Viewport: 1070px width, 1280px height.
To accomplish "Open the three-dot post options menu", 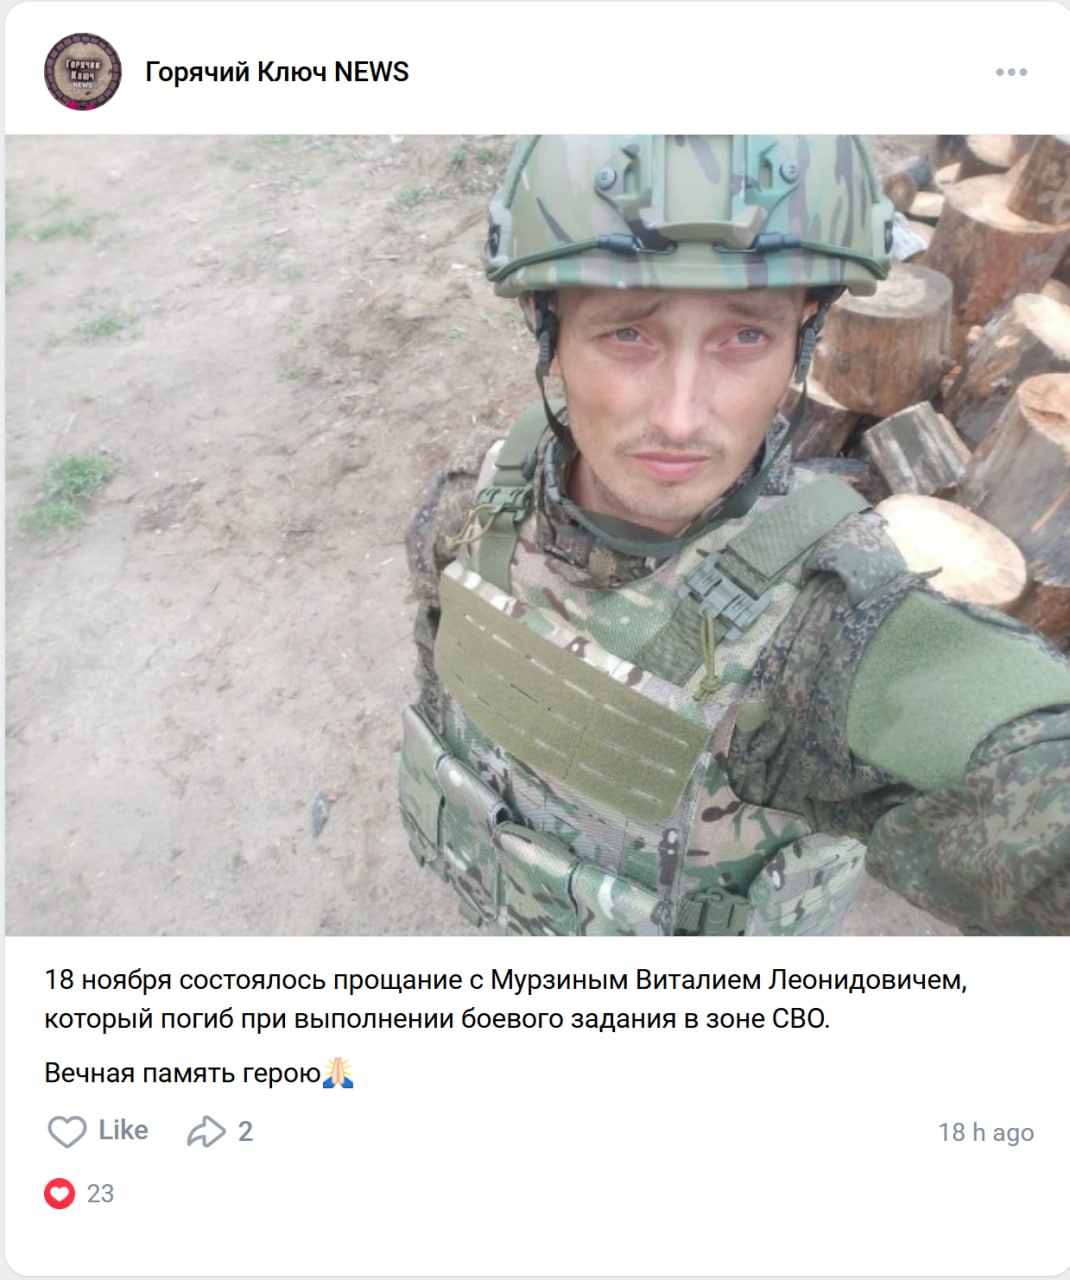I will [1011, 72].
